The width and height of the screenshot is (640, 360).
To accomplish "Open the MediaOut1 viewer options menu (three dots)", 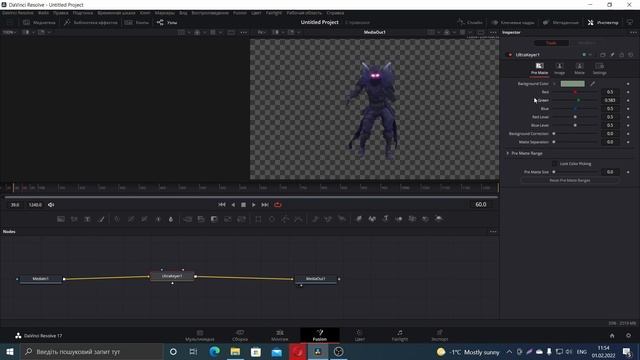I will [x=493, y=32].
